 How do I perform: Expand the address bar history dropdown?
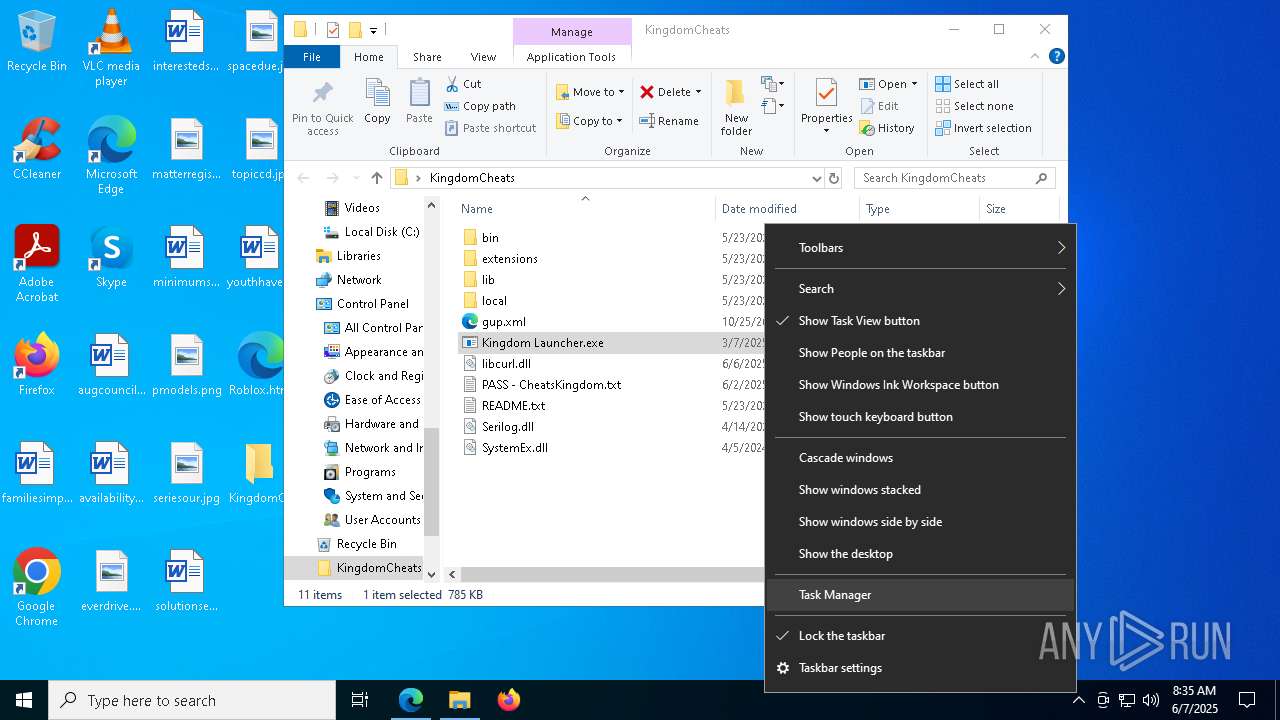tap(817, 178)
